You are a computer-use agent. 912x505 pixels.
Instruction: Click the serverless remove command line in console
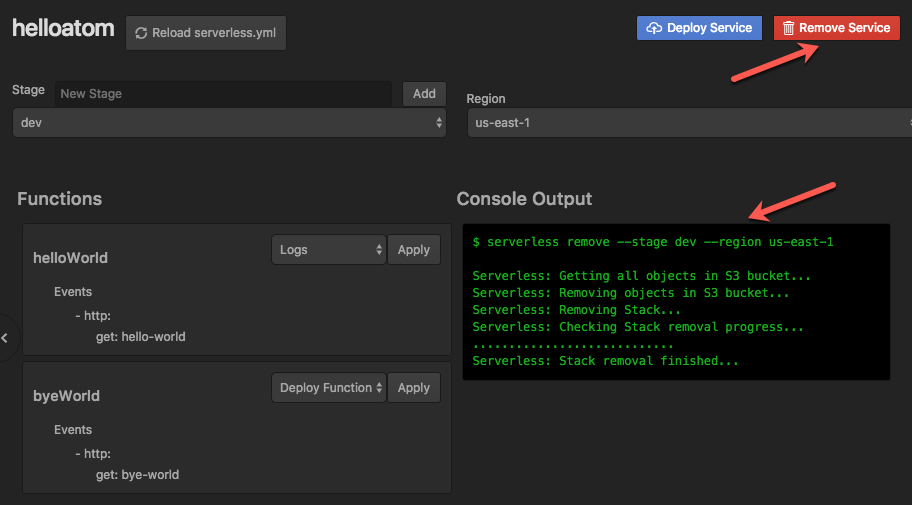653,242
